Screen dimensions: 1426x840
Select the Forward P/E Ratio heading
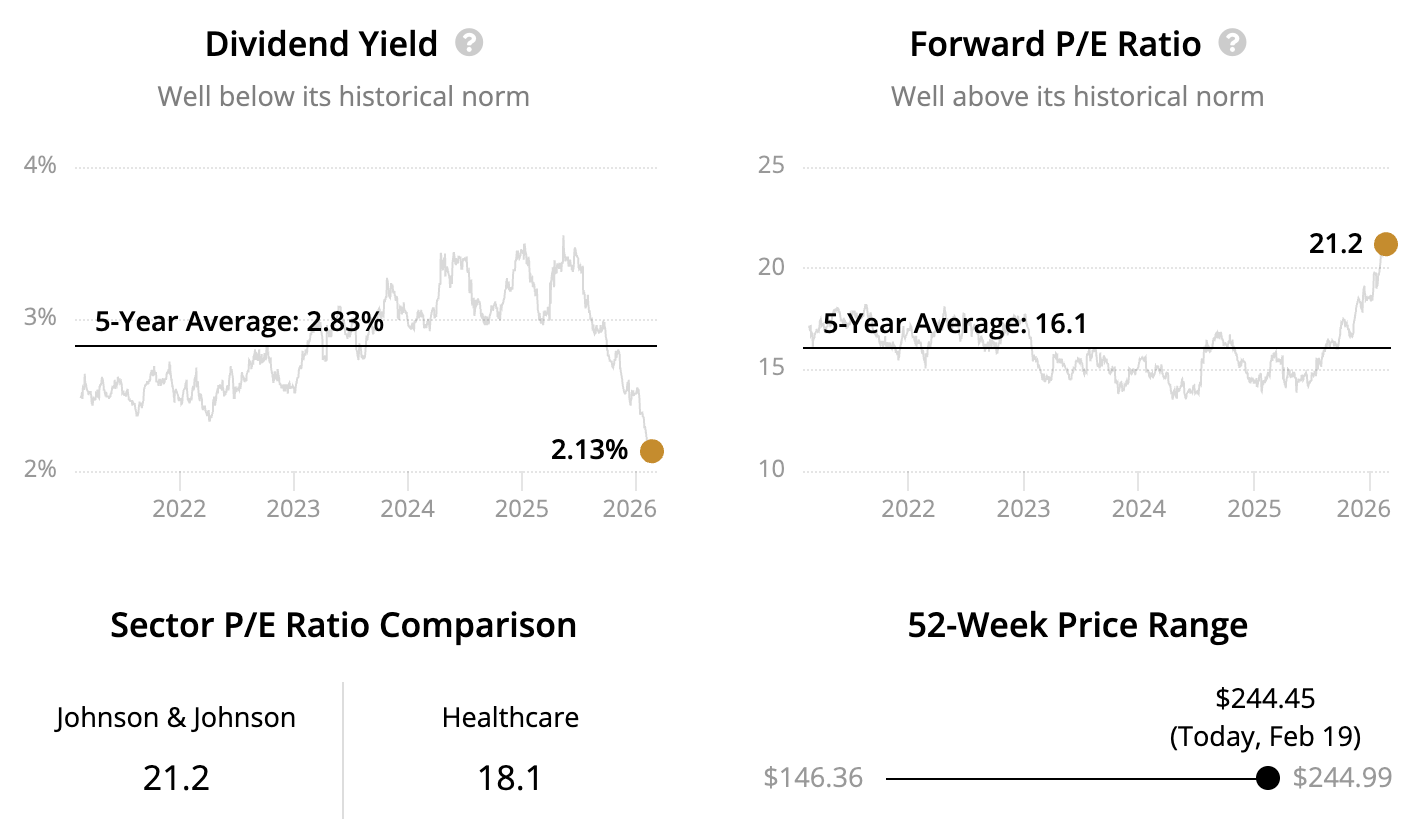pos(1055,44)
